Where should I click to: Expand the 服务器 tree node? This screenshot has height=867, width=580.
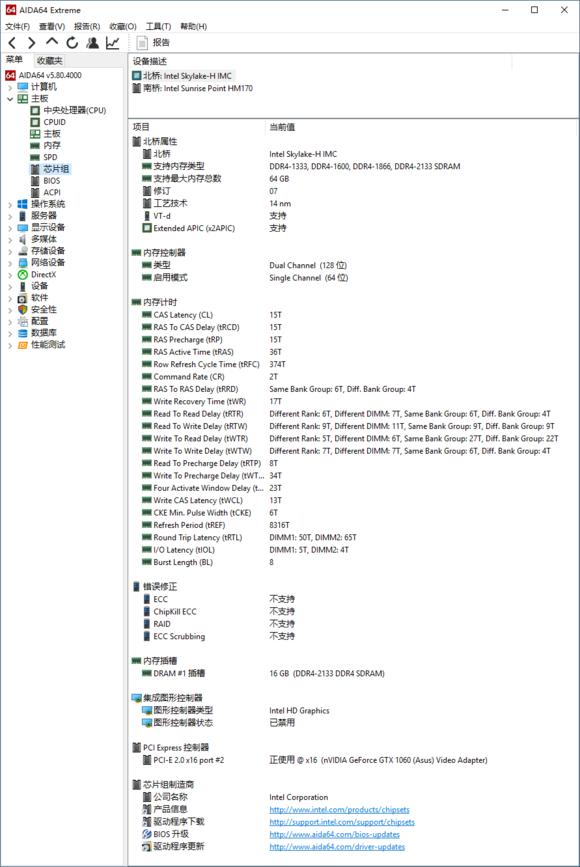click(x=10, y=216)
